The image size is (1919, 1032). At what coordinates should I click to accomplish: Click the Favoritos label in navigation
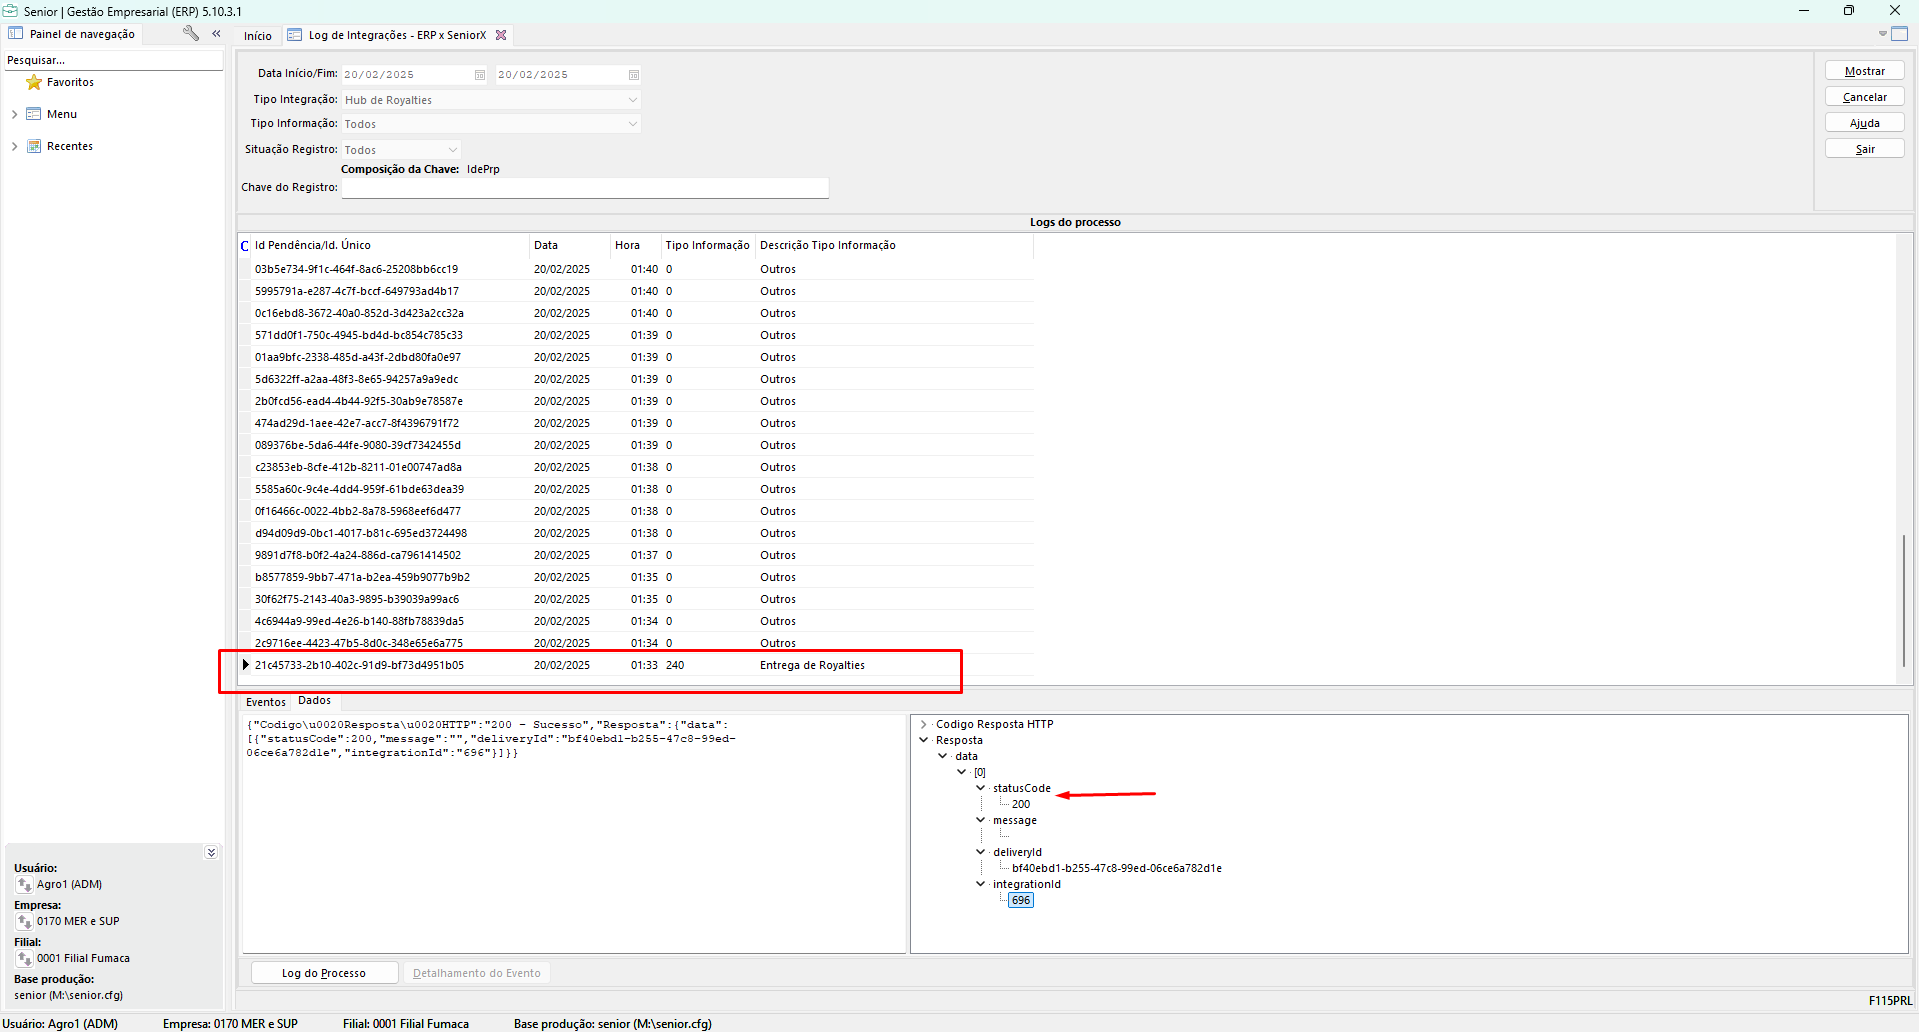(x=71, y=82)
